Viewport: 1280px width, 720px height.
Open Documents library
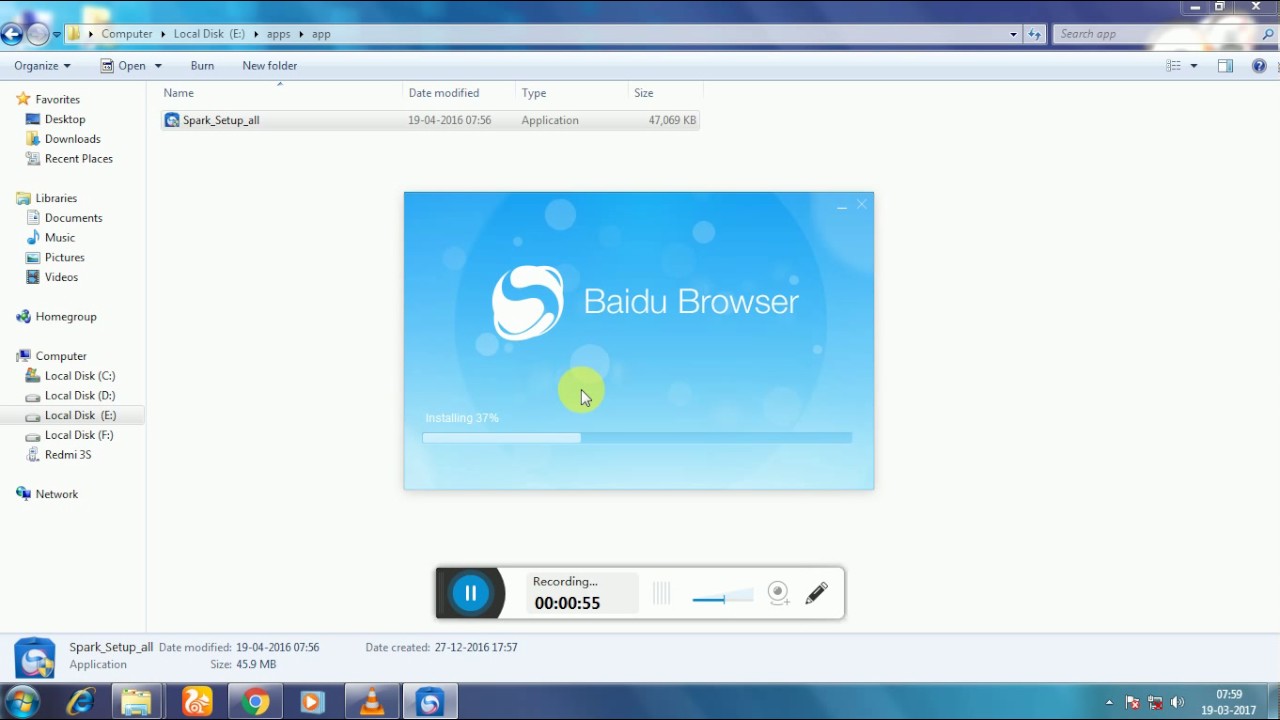tap(73, 218)
